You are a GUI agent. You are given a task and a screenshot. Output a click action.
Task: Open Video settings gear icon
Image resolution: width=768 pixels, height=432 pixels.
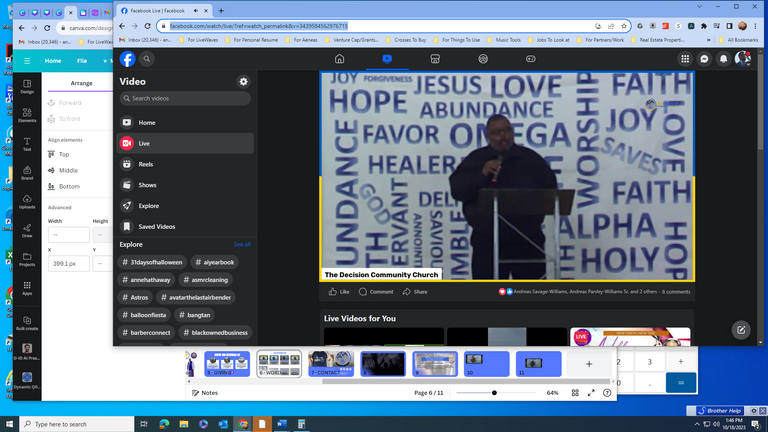[243, 81]
